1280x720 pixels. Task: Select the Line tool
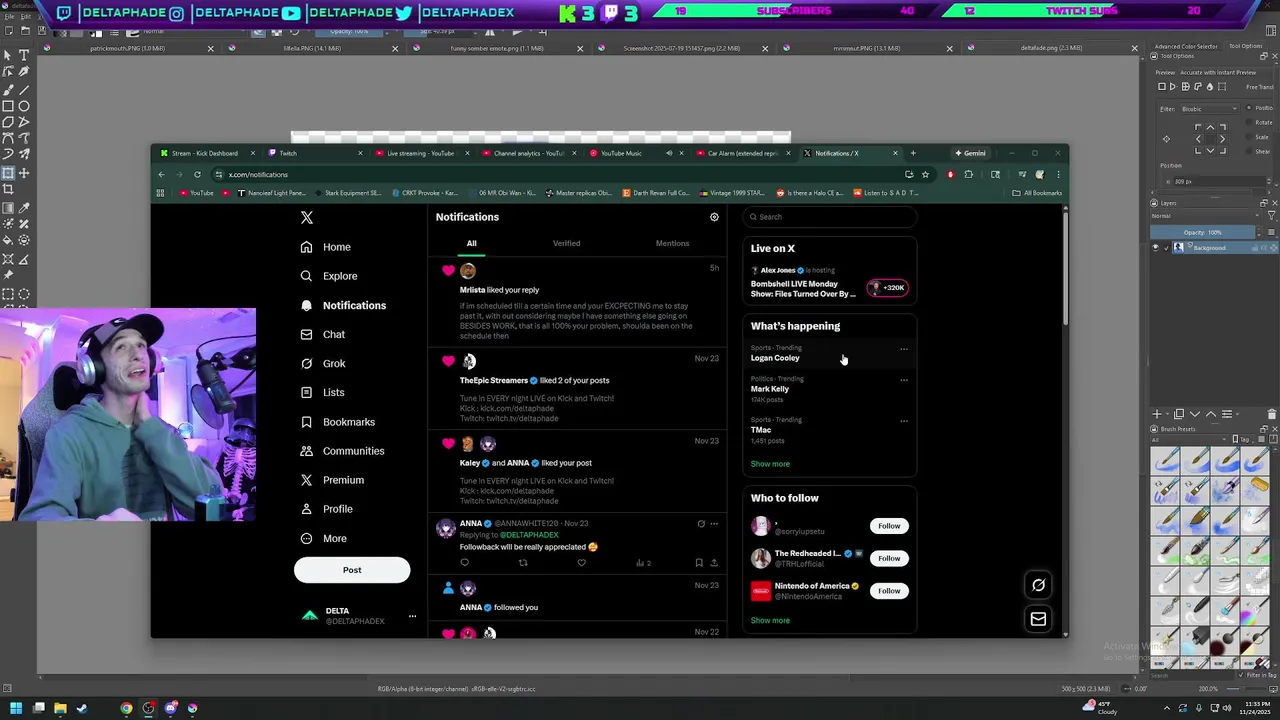[24, 89]
